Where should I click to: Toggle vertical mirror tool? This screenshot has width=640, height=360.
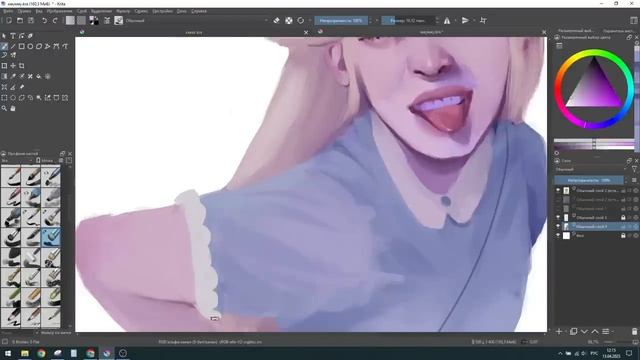(x=465, y=20)
